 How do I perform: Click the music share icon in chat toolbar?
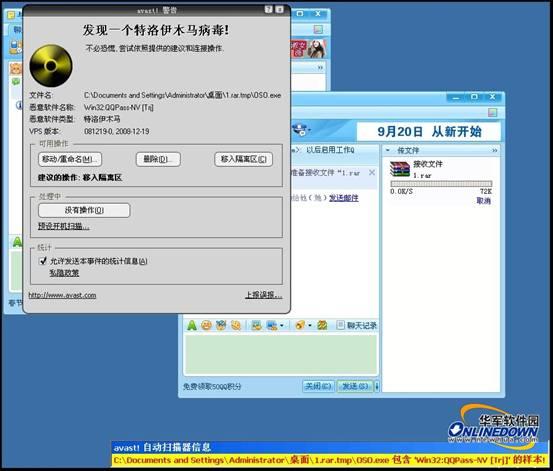pos(300,325)
